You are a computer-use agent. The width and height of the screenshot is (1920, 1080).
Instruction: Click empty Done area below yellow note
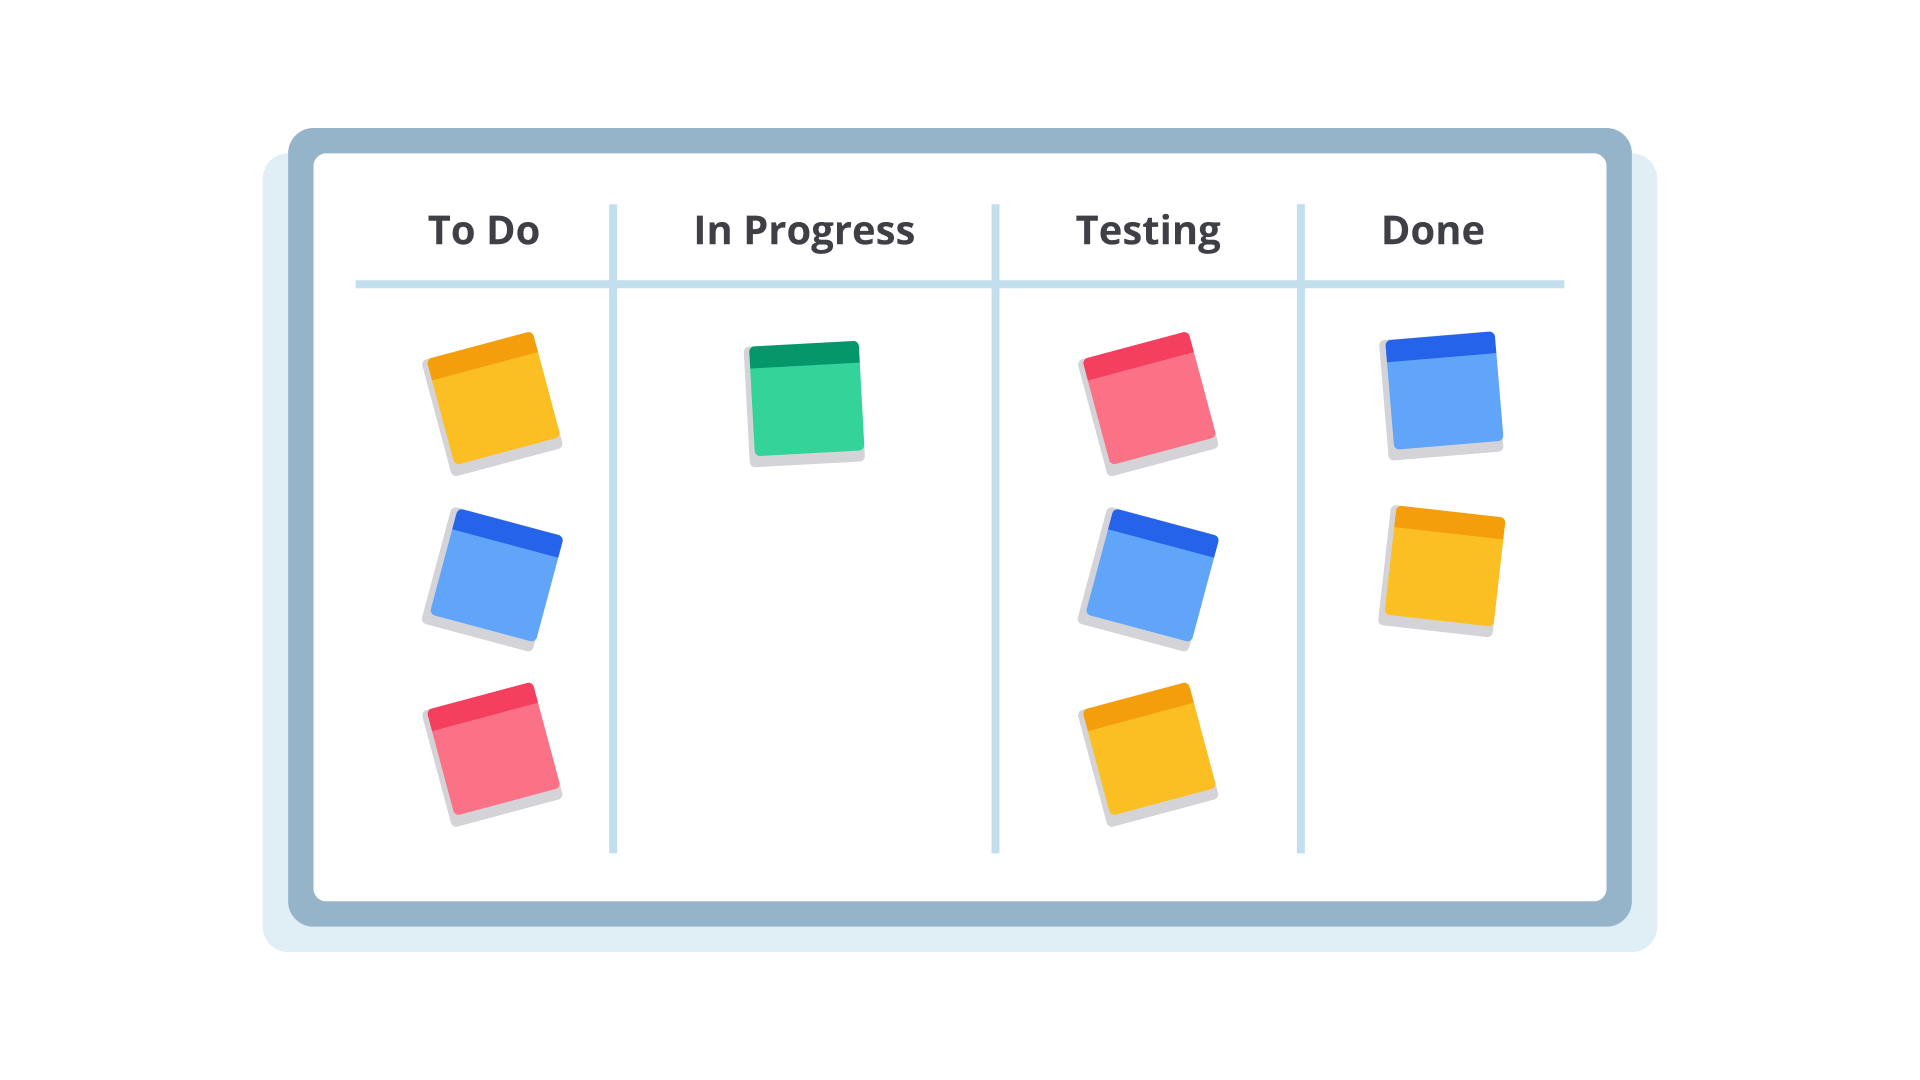tap(1440, 750)
